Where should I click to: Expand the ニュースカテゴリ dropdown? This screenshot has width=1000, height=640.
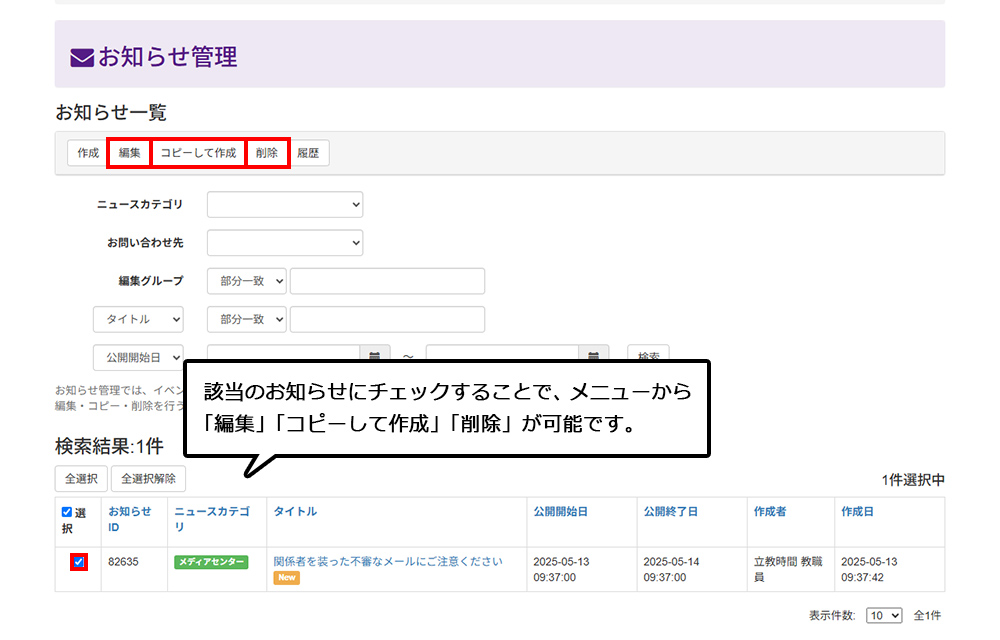(285, 204)
